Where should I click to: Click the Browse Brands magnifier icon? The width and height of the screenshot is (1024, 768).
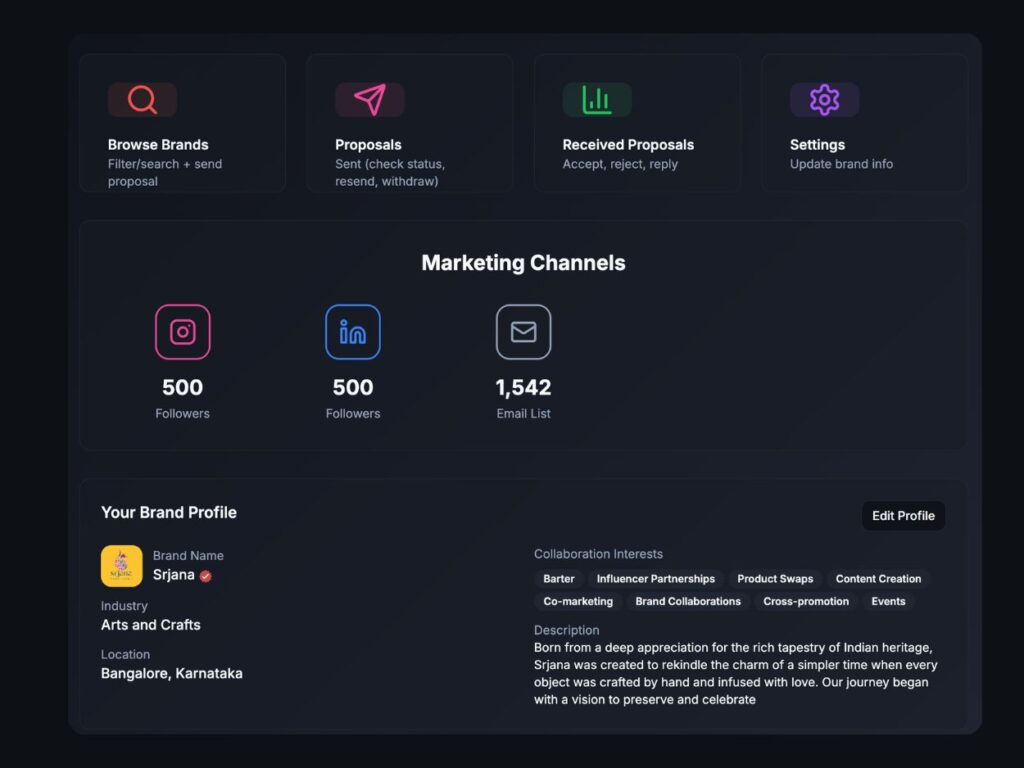tap(142, 100)
